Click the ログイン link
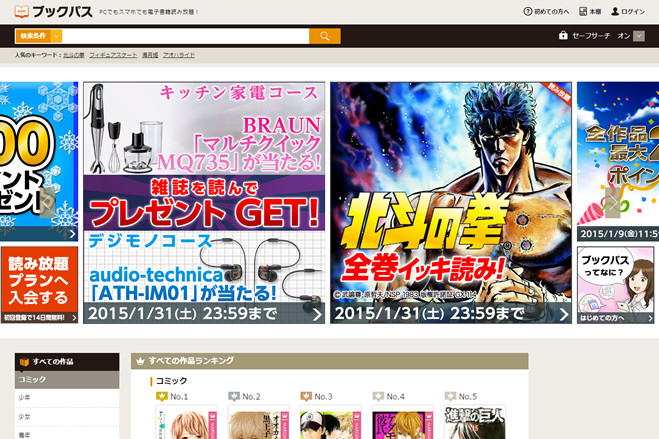659x439 pixels. pos(628,12)
